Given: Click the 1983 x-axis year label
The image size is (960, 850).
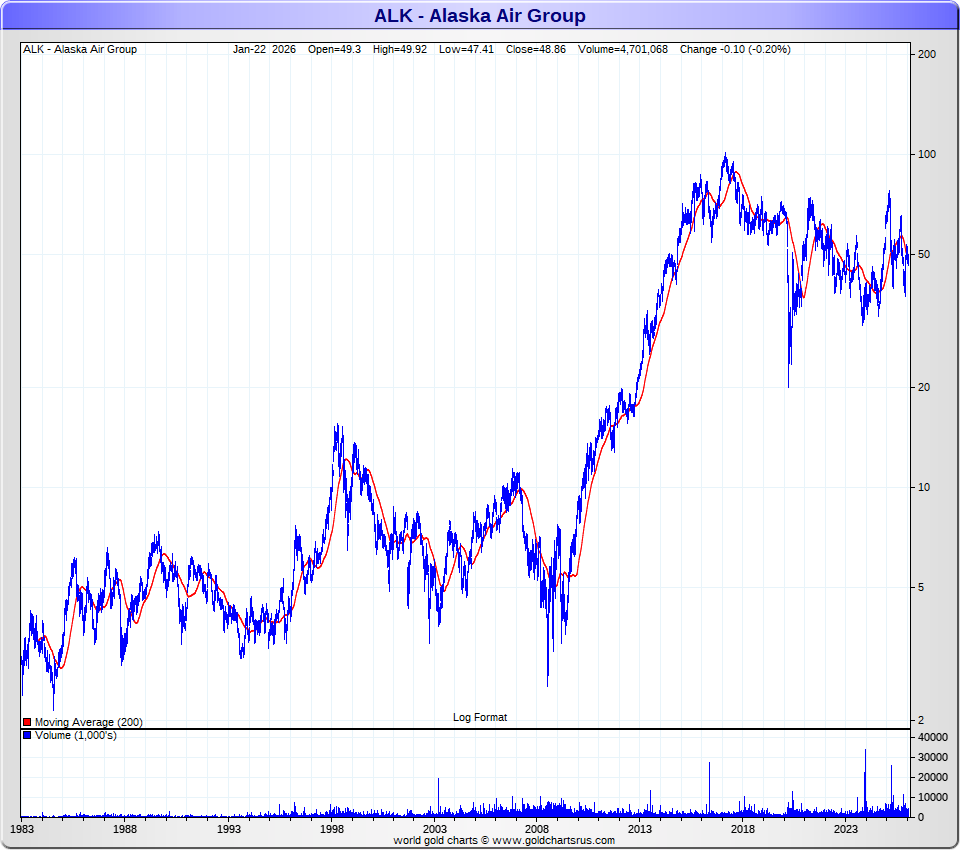Looking at the screenshot, I should [x=22, y=829].
